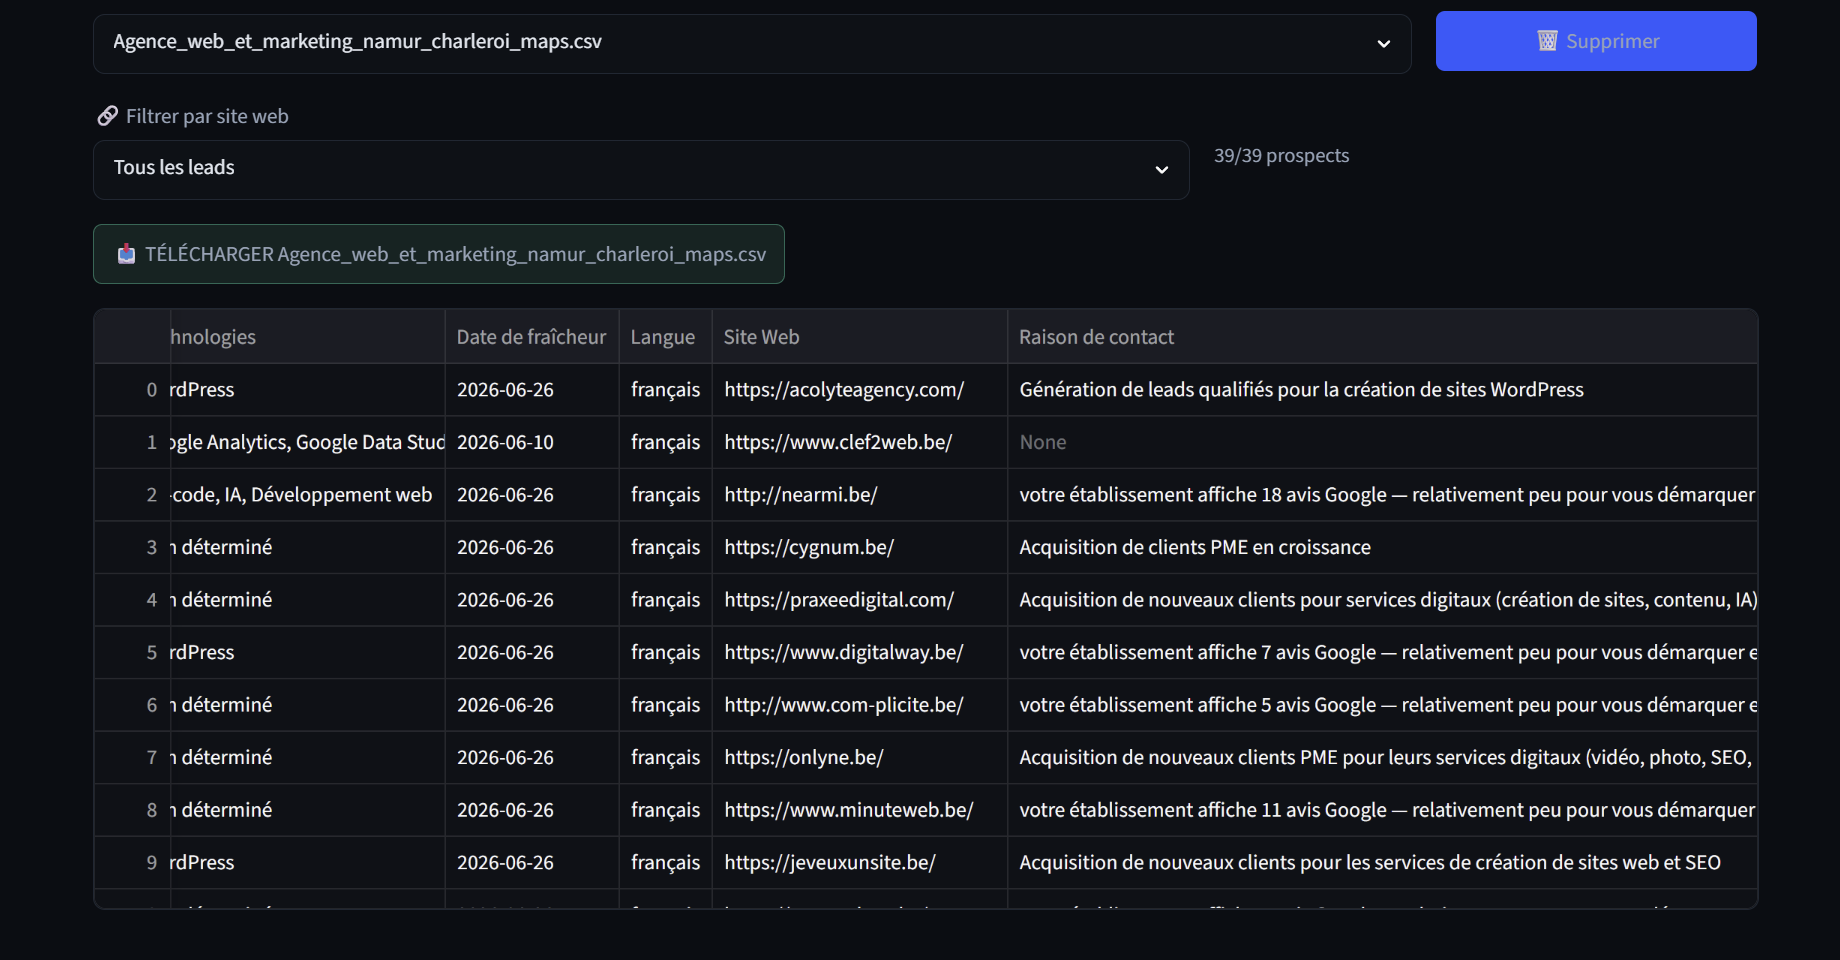Download the Agence_web_et_marketing CSV file
Screen dimensions: 1840x960
(439, 254)
